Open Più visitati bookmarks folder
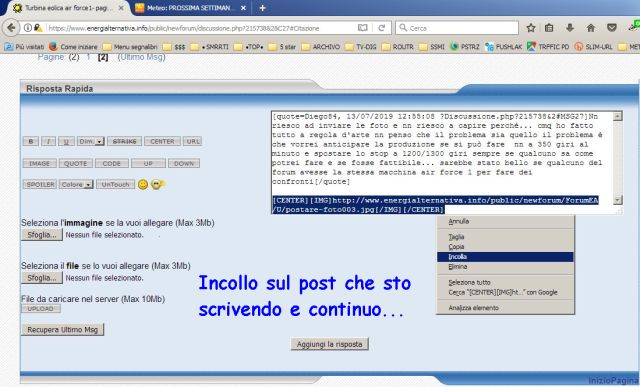 (x=24, y=47)
